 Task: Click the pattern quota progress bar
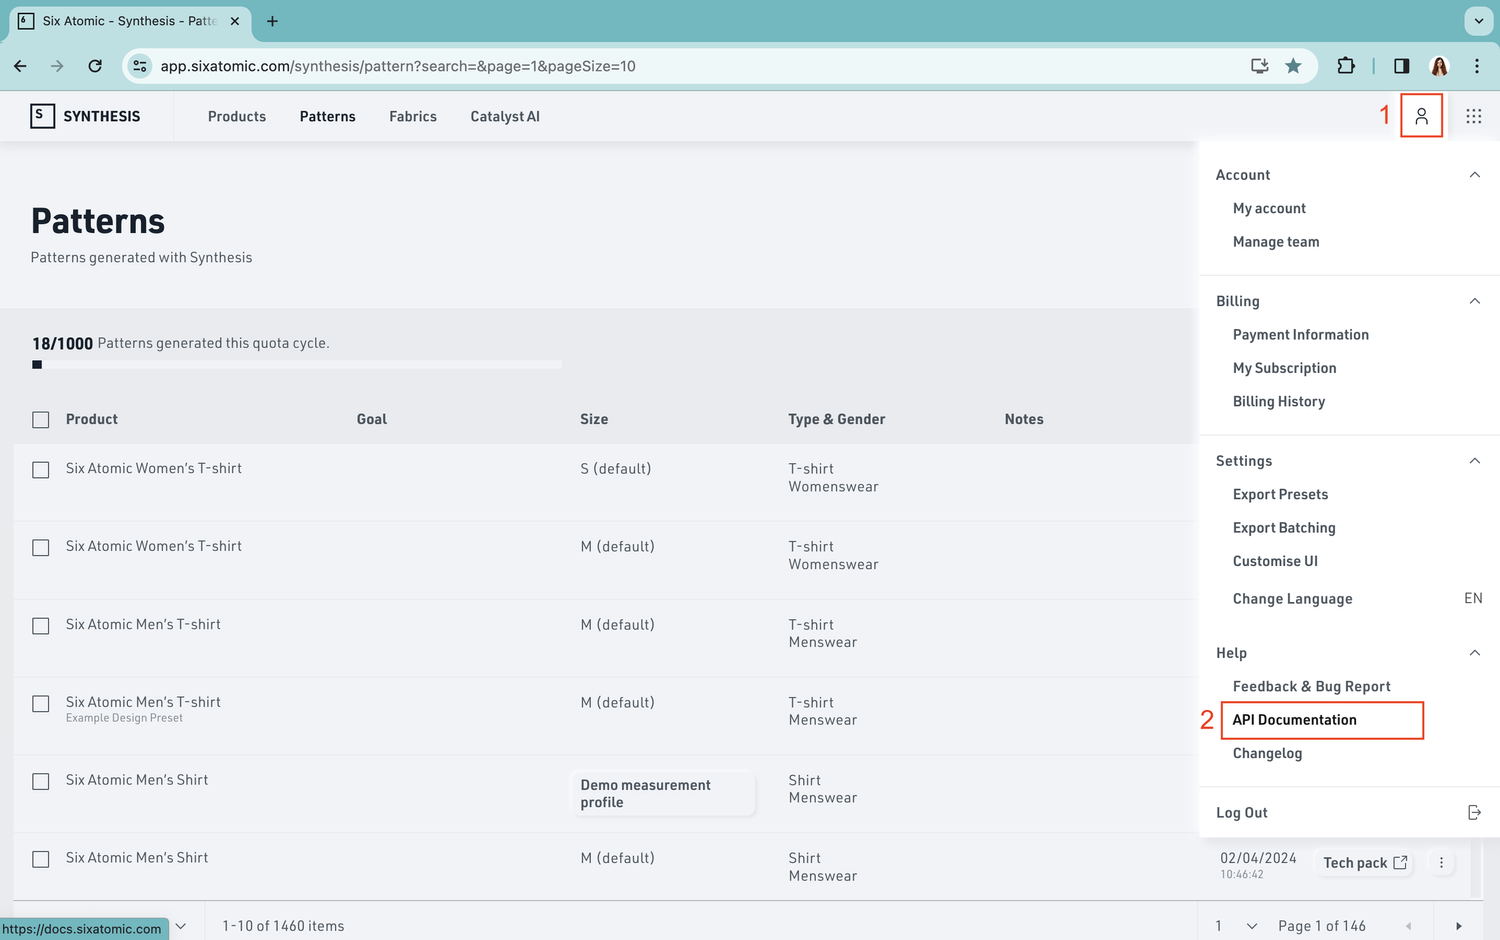(296, 364)
